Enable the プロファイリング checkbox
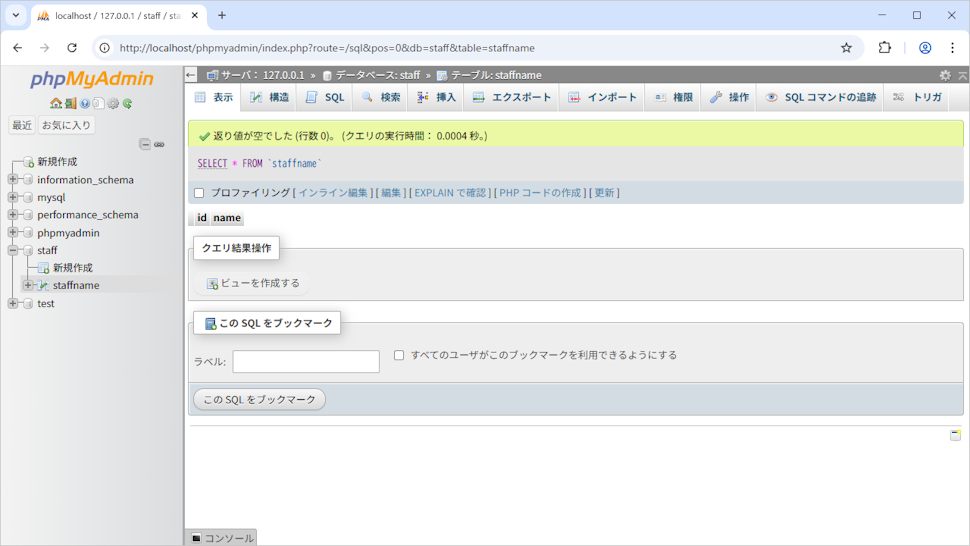970x546 pixels. coord(199,193)
